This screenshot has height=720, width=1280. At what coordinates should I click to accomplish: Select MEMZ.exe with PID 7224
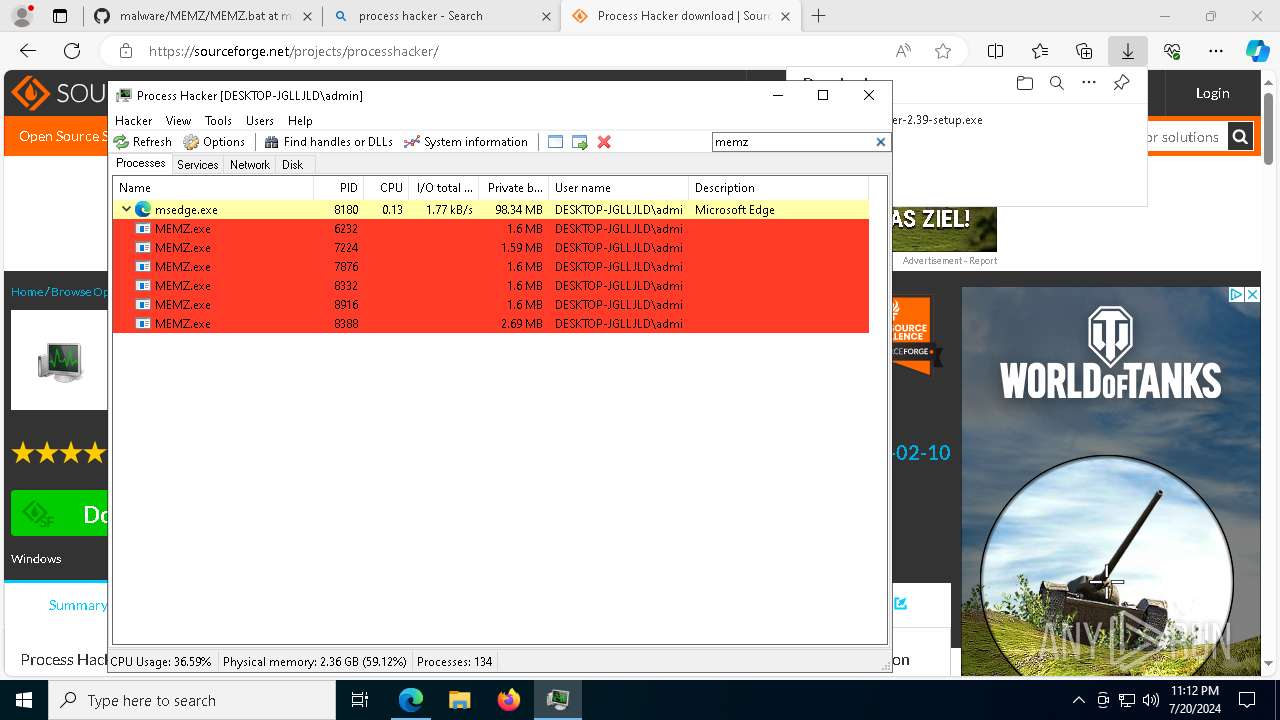pyautogui.click(x=491, y=248)
